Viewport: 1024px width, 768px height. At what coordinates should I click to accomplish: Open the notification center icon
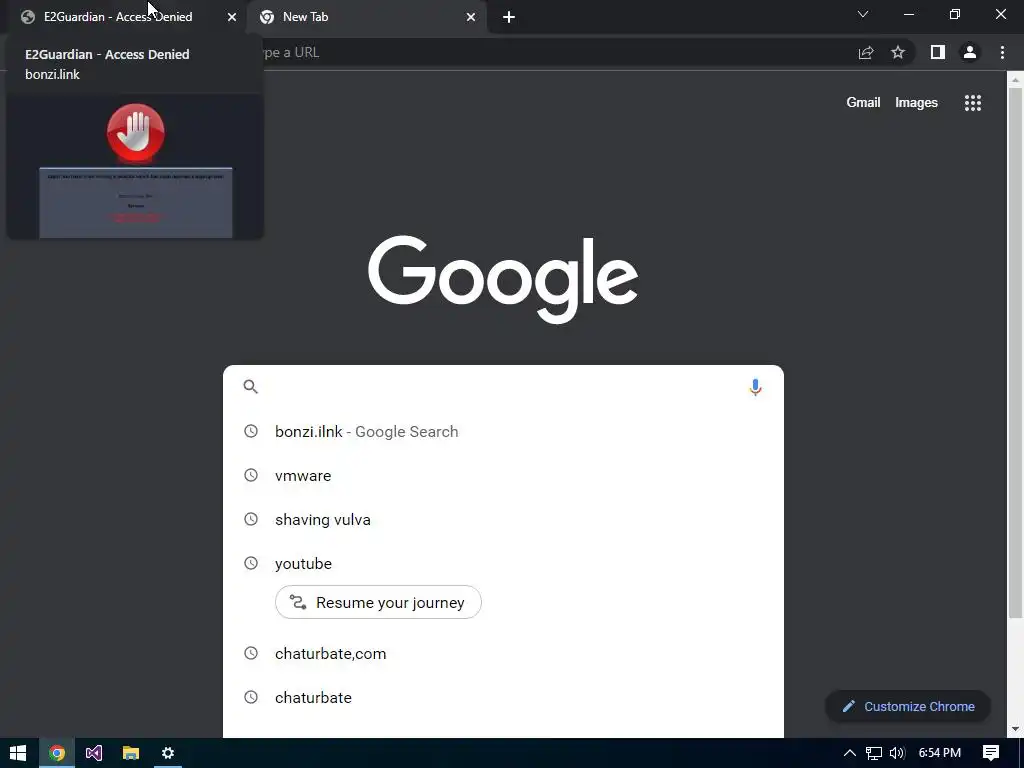pos(991,753)
